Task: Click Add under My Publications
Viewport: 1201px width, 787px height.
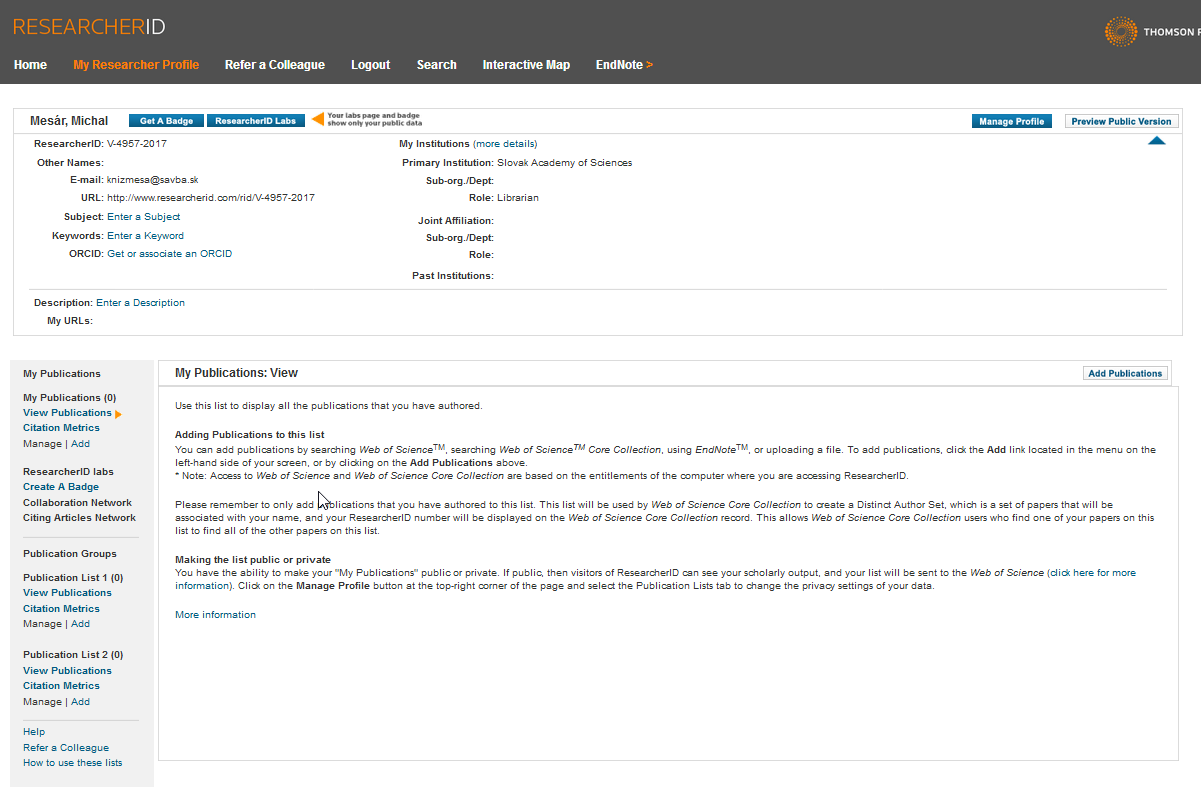Action: pos(81,444)
